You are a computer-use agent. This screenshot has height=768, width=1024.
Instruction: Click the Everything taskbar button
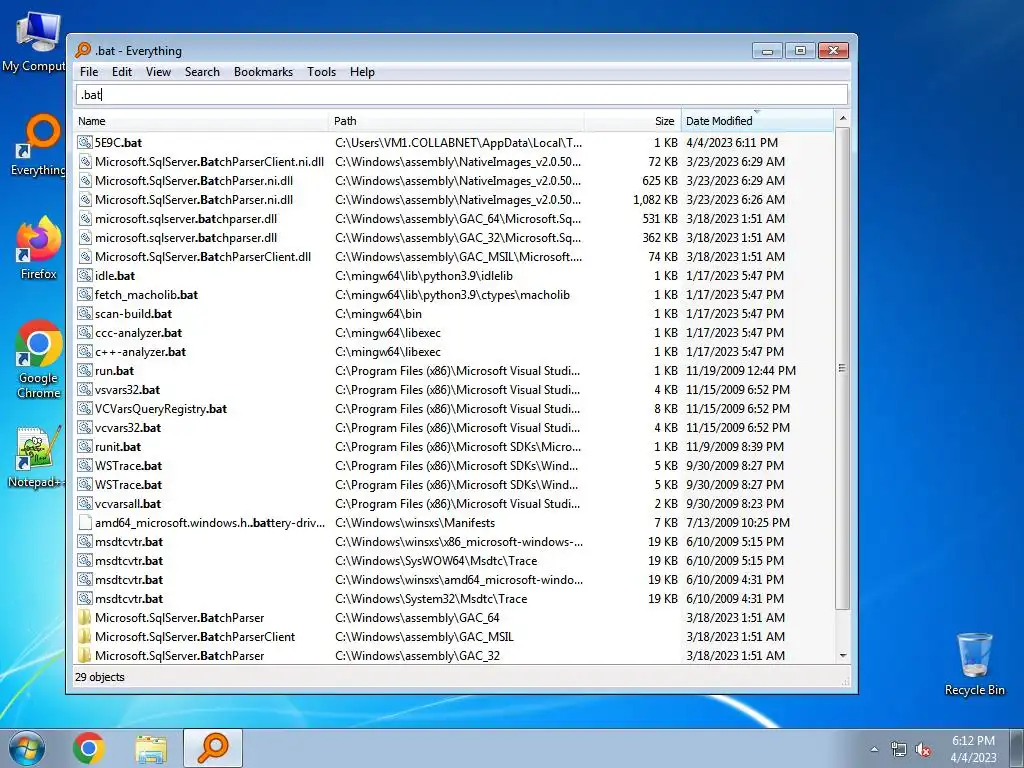[213, 748]
